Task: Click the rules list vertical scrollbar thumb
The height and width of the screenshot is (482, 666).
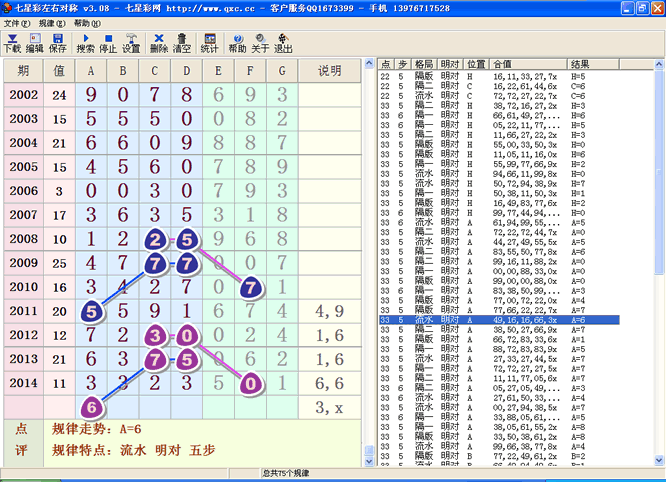Action: [659, 172]
